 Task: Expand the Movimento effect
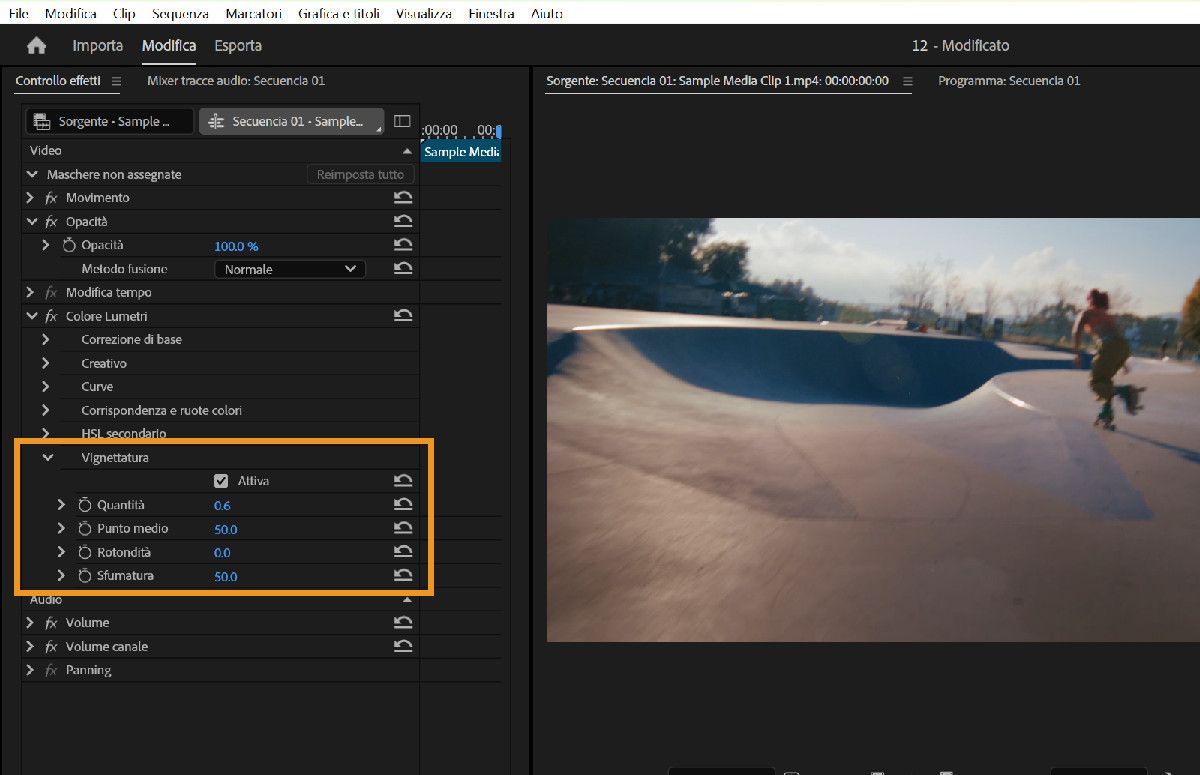[x=30, y=198]
